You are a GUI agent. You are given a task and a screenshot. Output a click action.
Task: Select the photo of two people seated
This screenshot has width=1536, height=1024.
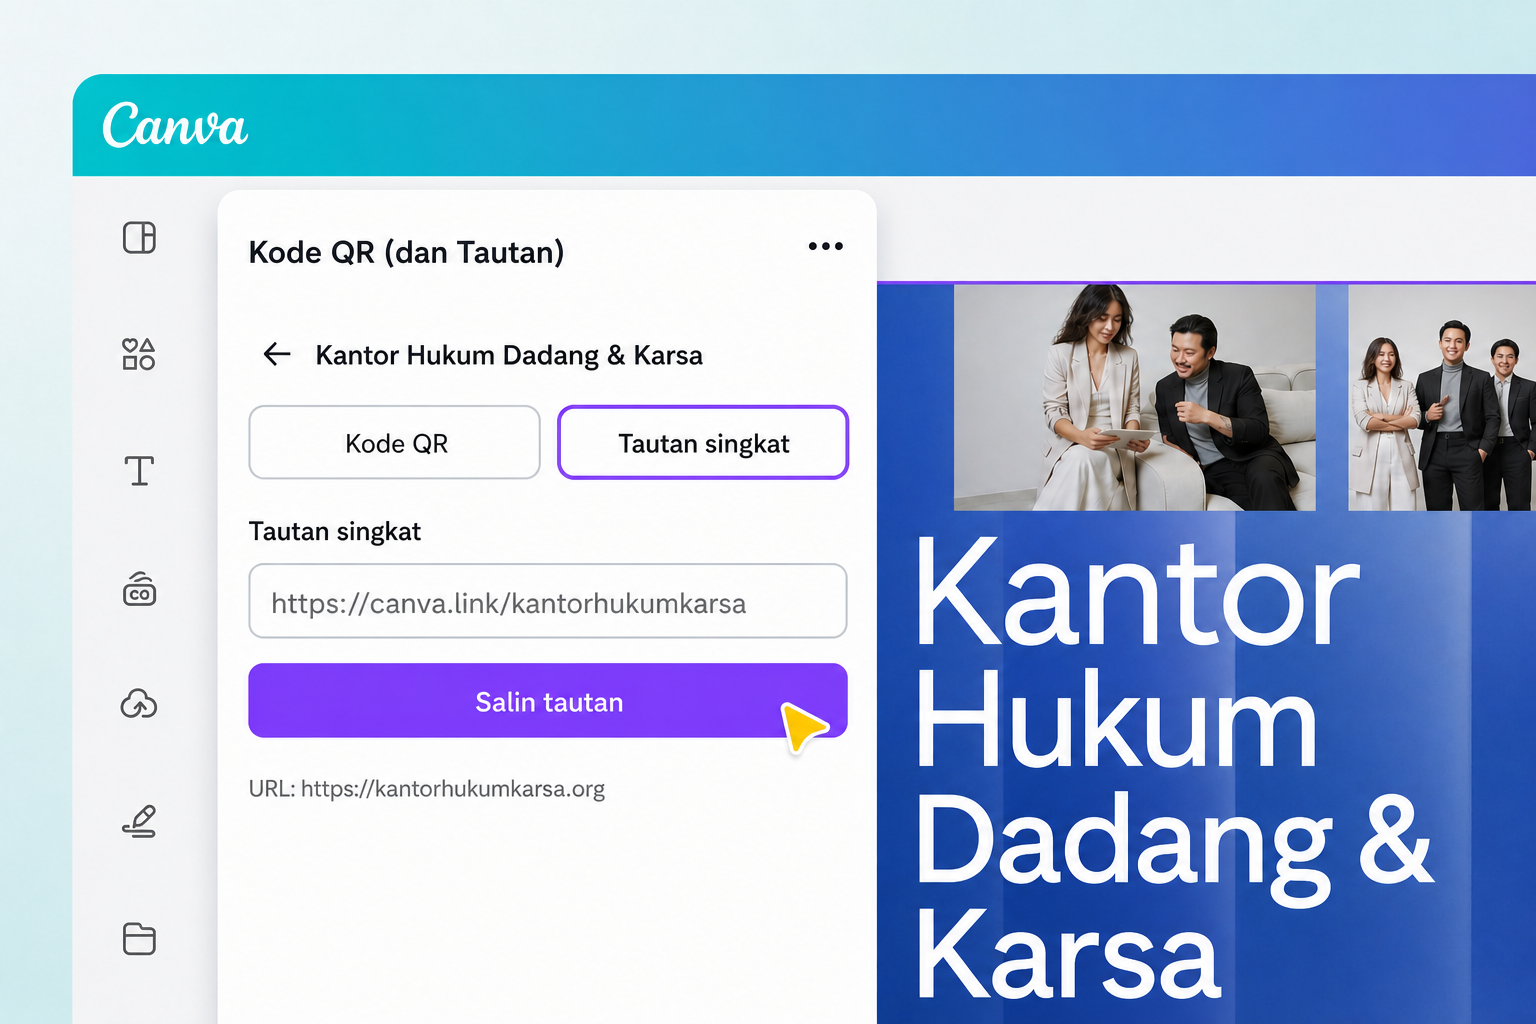pyautogui.click(x=1134, y=398)
